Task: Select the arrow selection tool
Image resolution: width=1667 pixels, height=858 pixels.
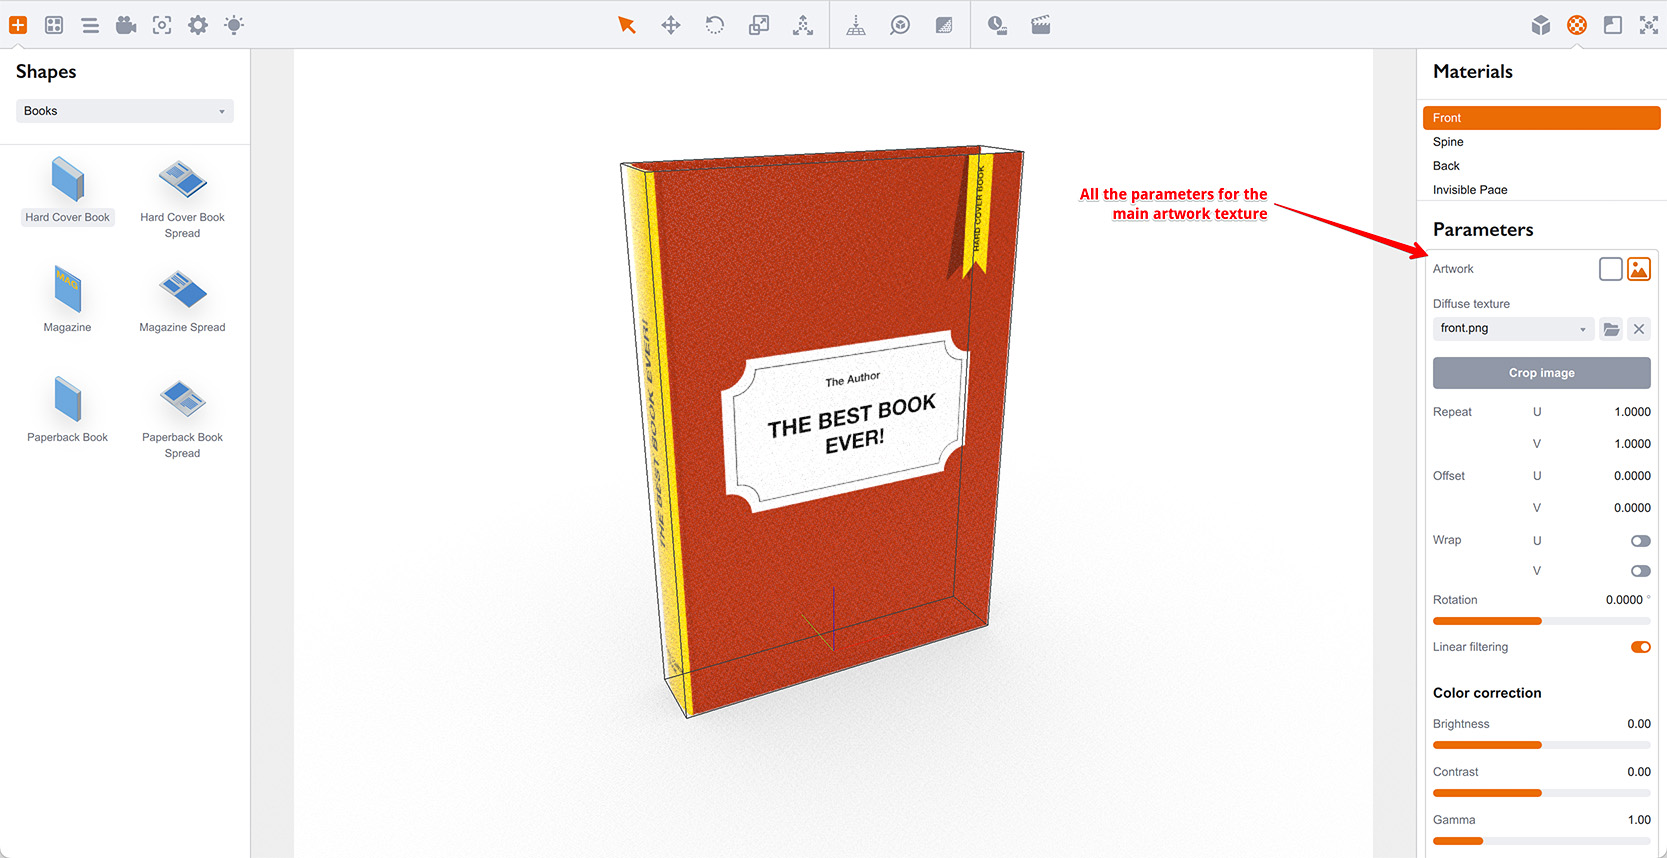Action: [x=627, y=25]
